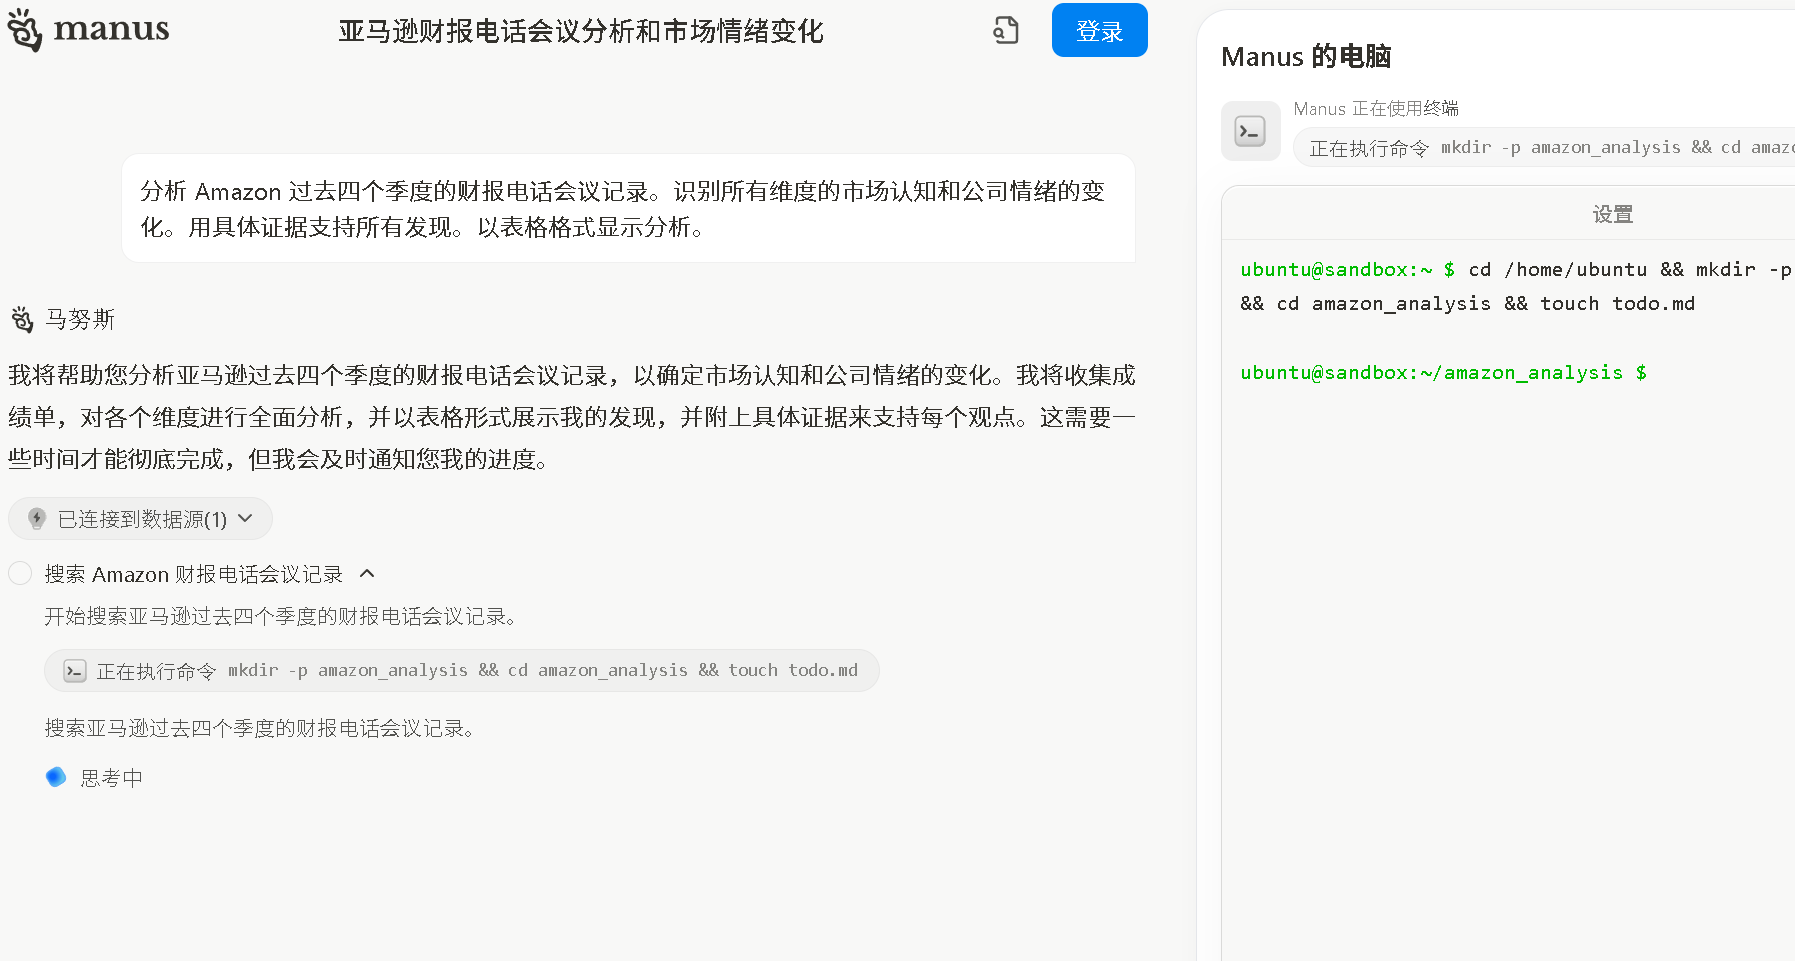Click the 马努斯 assistant name label
Viewport: 1795px width, 961px height.
(80, 319)
